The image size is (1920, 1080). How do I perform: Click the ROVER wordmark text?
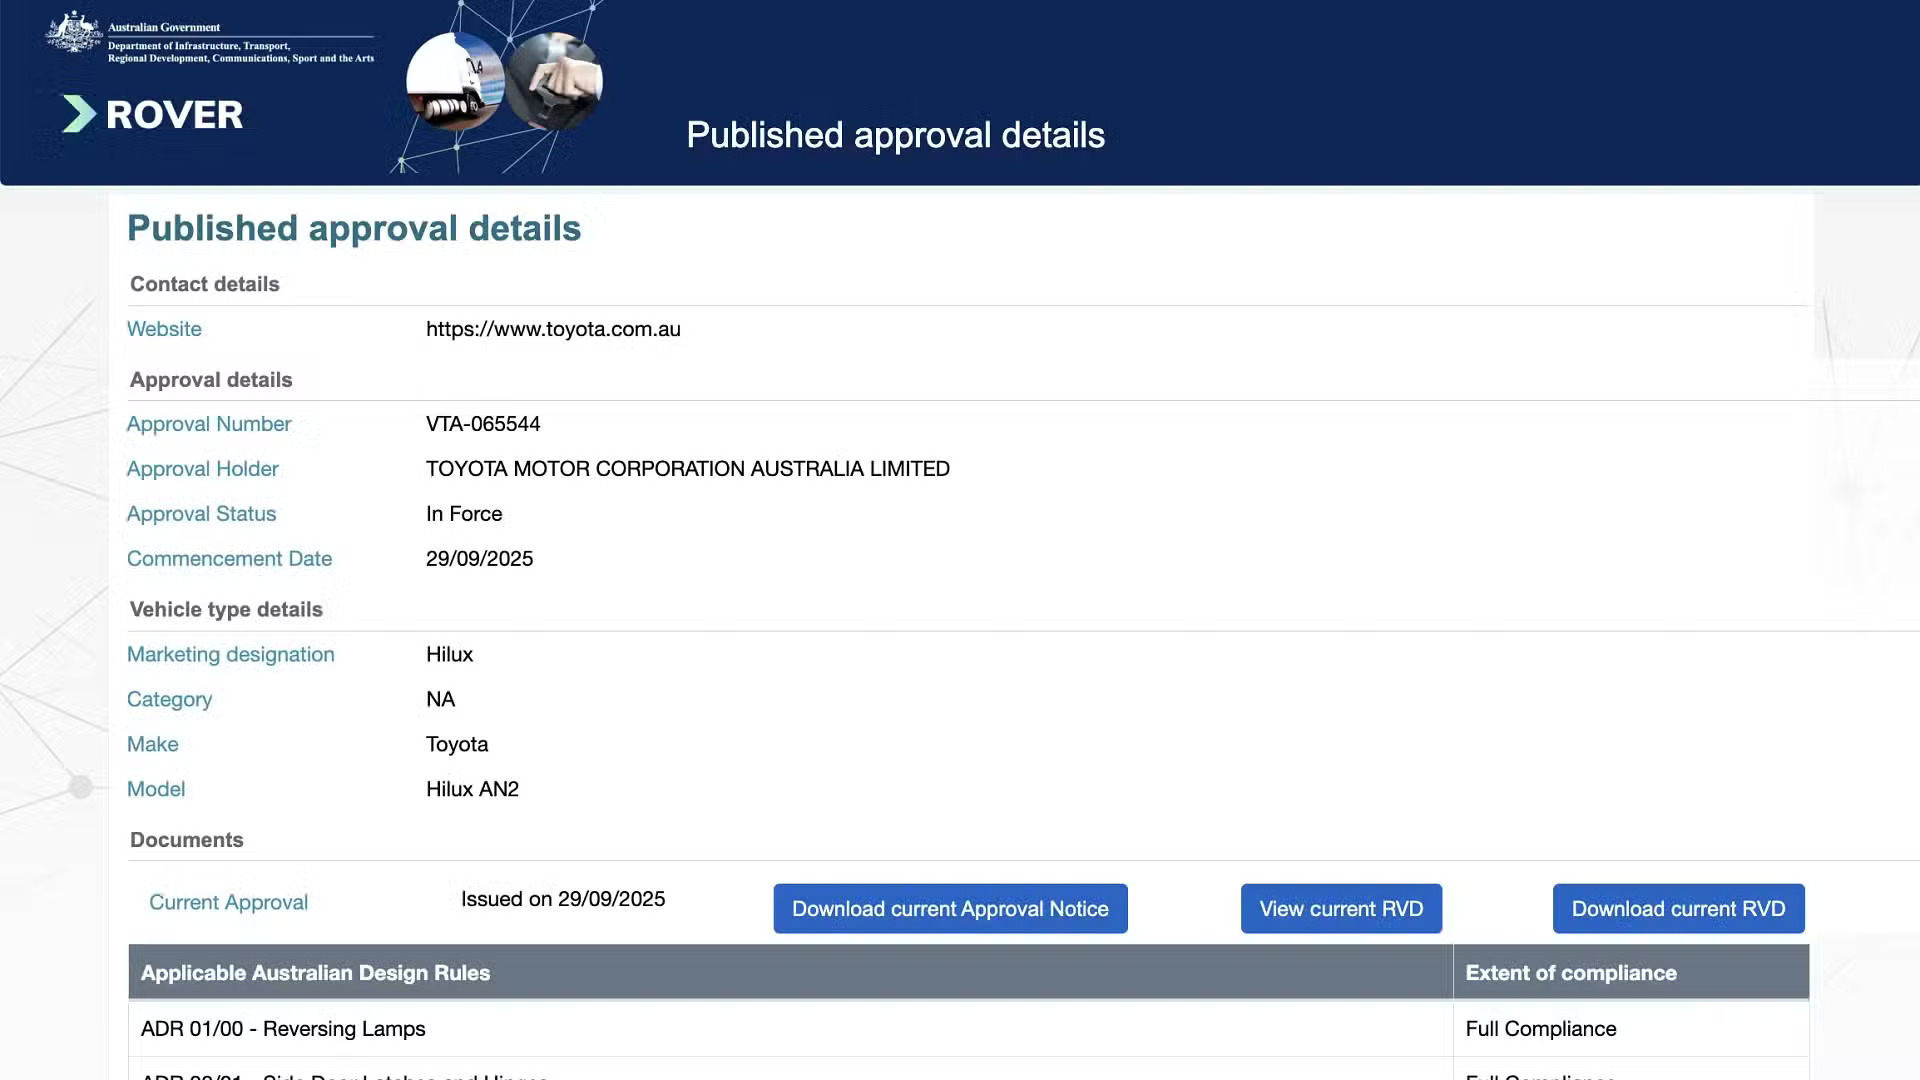point(174,115)
